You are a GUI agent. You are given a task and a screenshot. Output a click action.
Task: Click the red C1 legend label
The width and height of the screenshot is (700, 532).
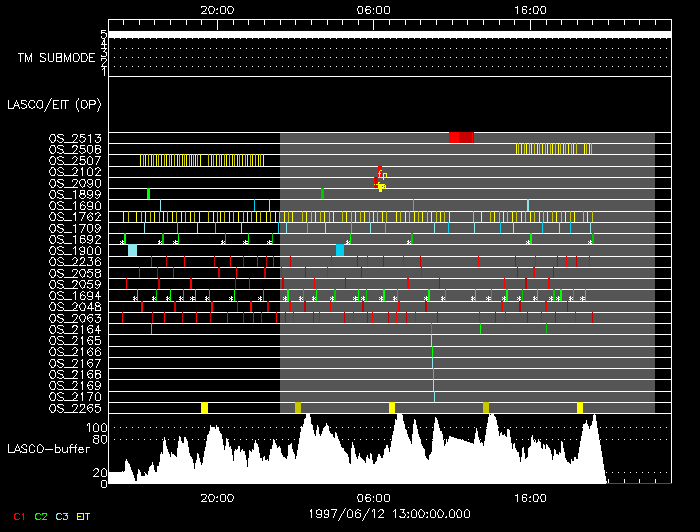pos(17,516)
